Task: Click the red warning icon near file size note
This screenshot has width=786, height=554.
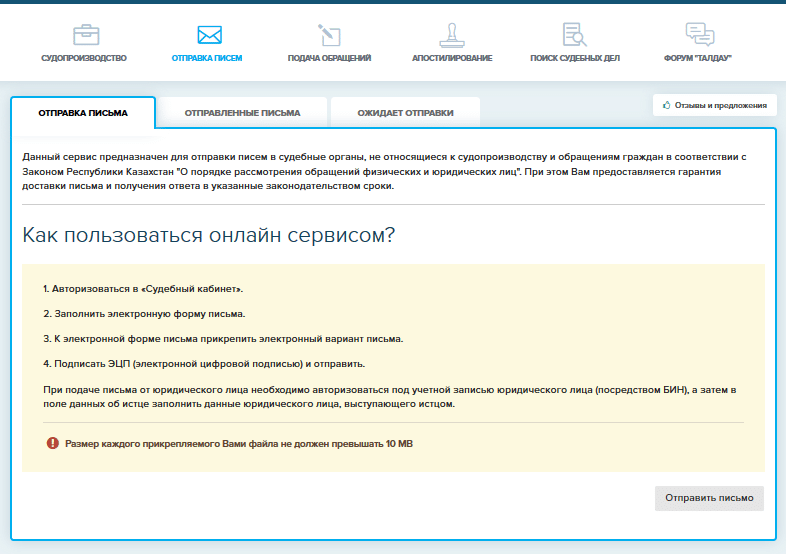Action: (52, 443)
